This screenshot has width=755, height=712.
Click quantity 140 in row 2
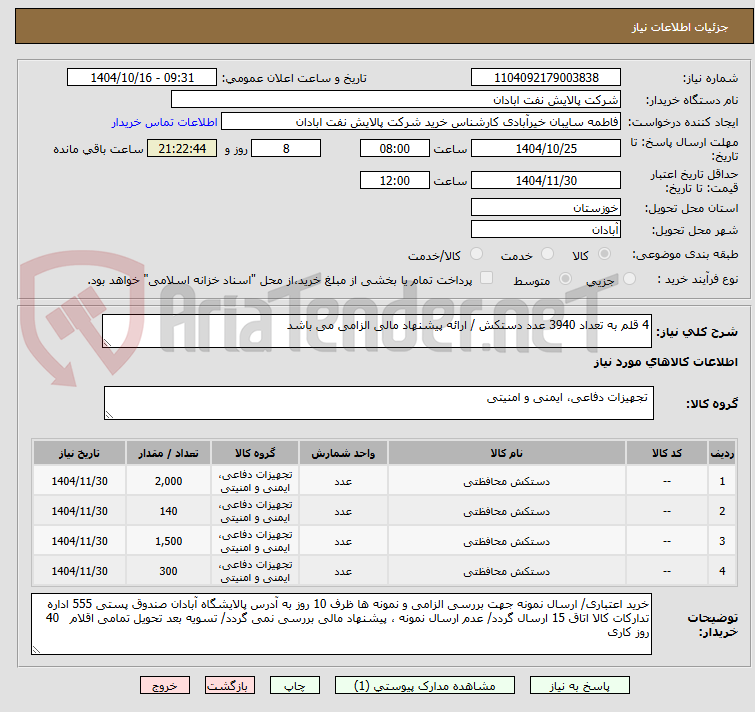pyautogui.click(x=169, y=511)
